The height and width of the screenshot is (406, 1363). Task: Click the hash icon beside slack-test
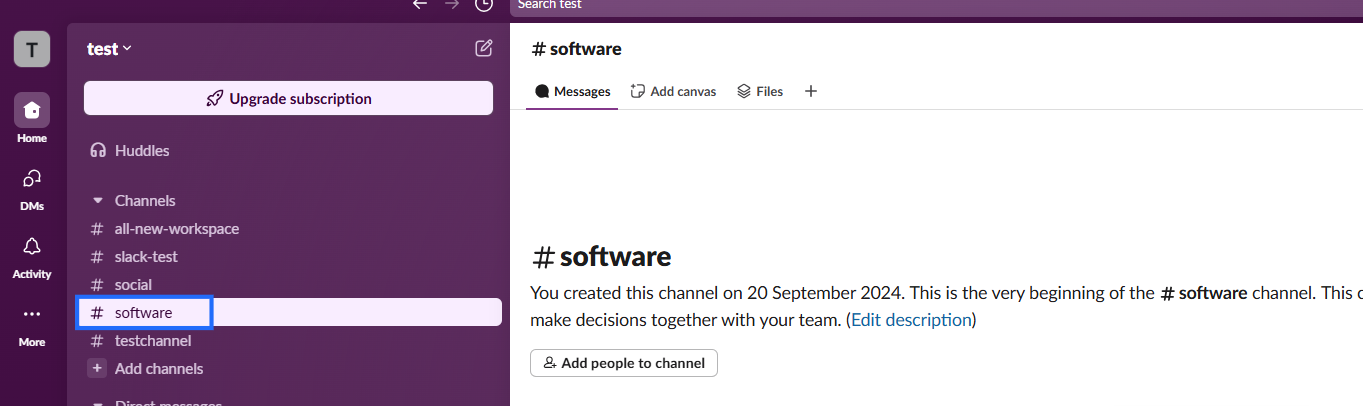[x=97, y=257]
